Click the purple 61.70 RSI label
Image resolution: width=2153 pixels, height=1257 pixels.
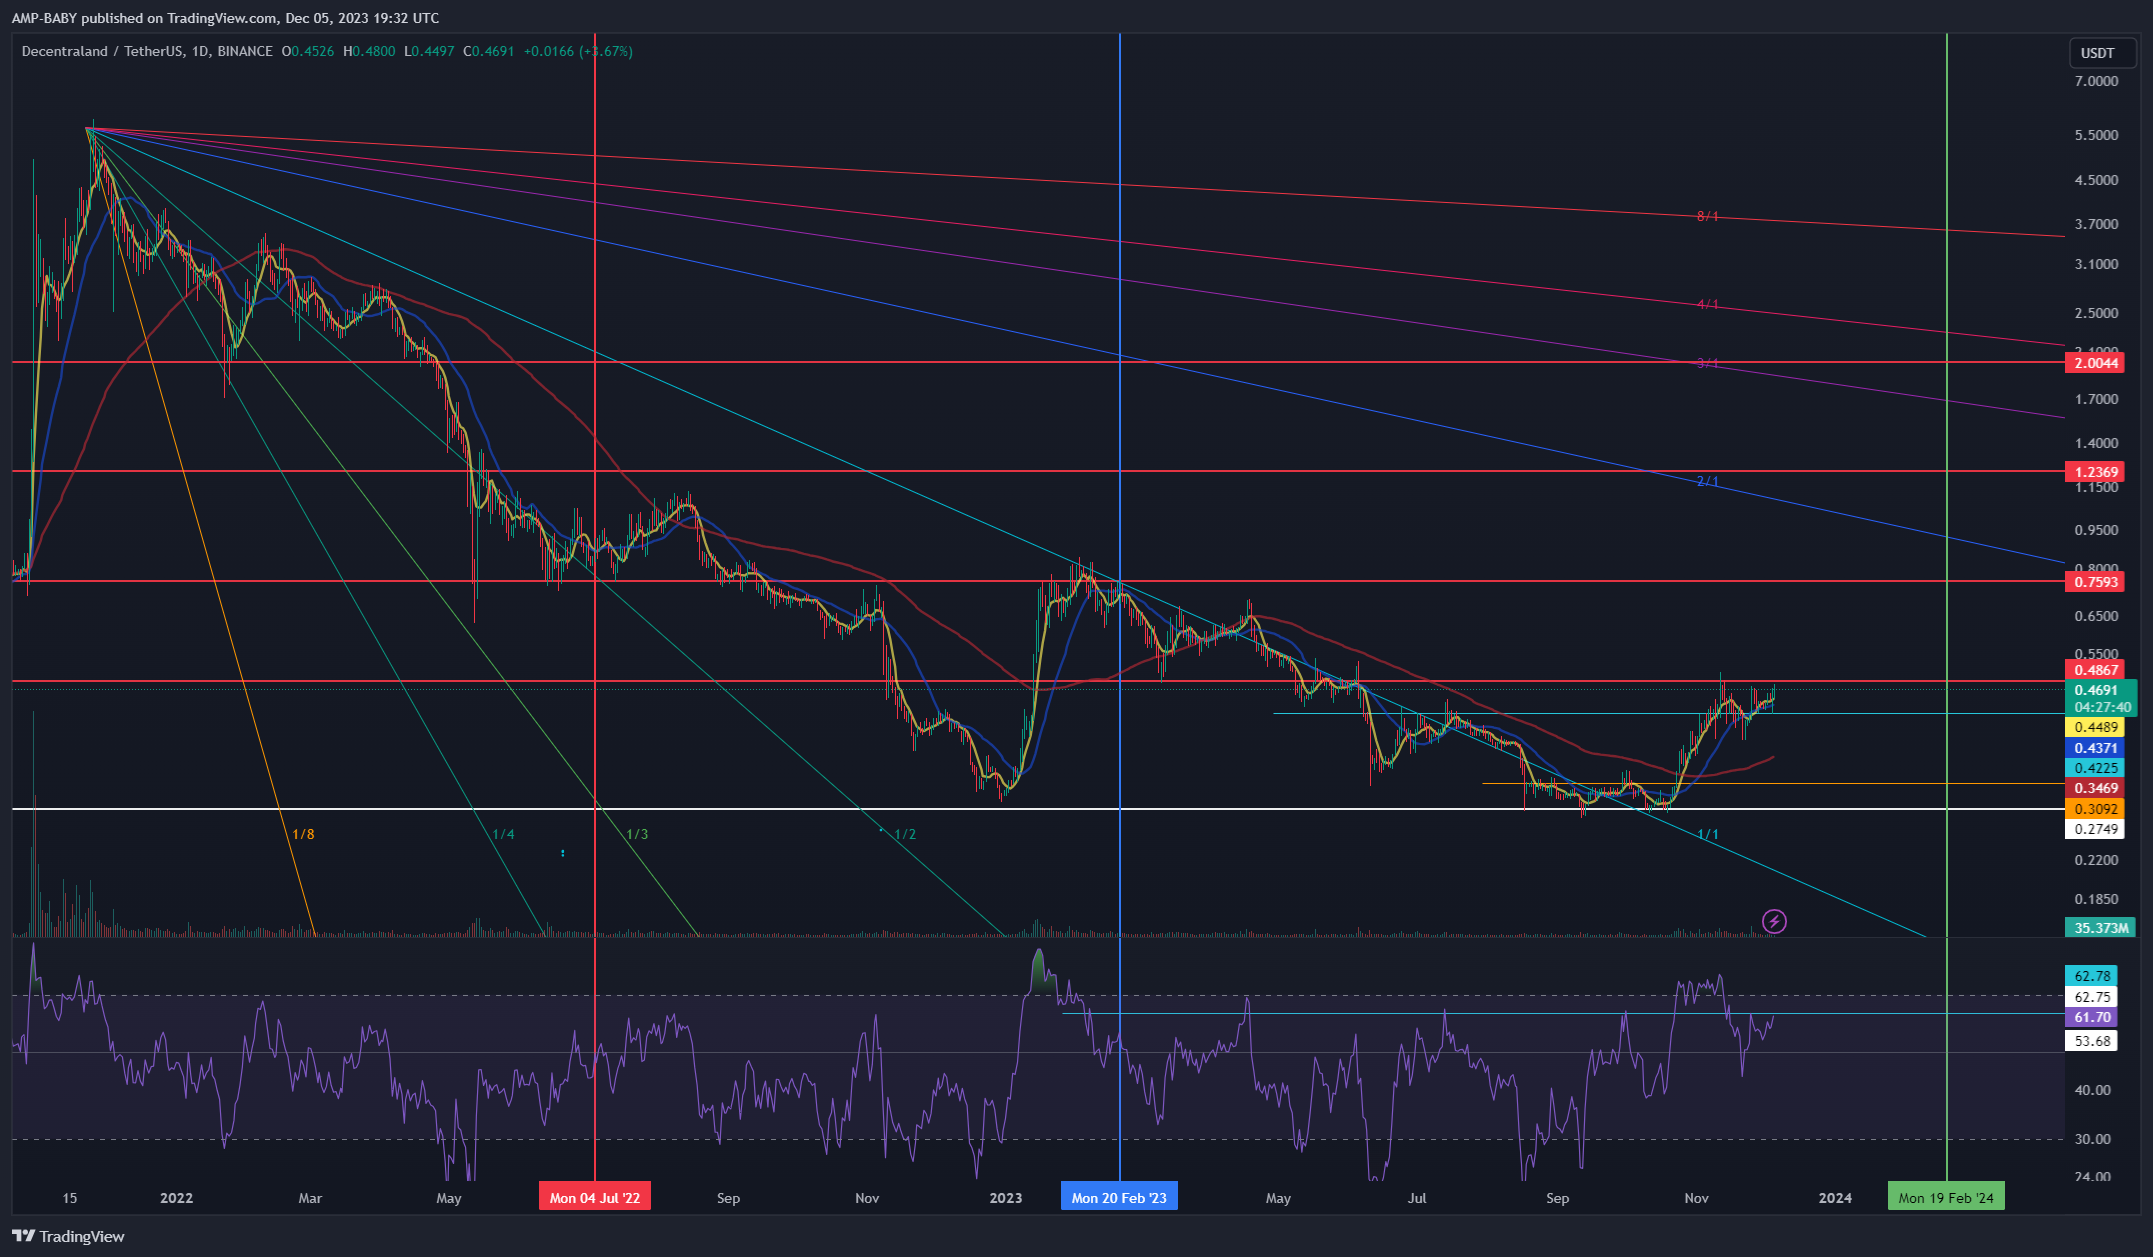[x=2091, y=1017]
